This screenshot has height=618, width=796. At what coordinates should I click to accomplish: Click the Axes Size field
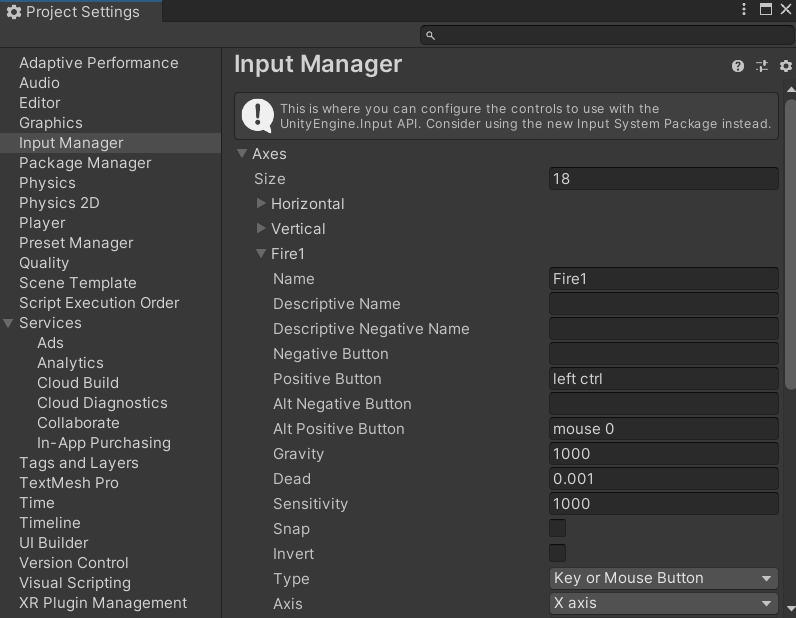[x=664, y=179]
